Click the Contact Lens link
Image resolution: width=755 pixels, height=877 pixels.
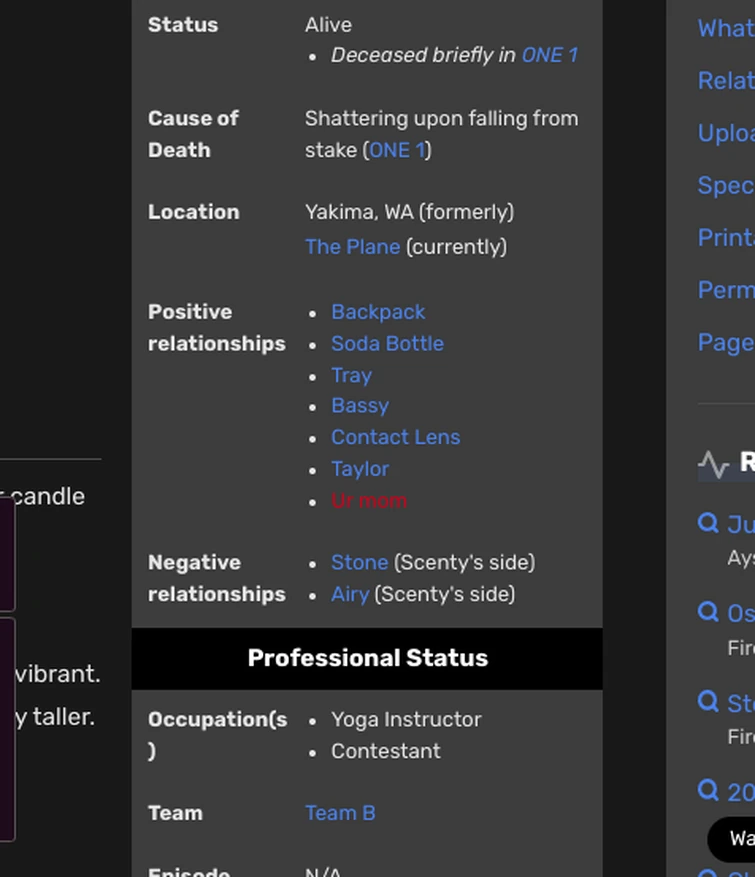pos(396,437)
